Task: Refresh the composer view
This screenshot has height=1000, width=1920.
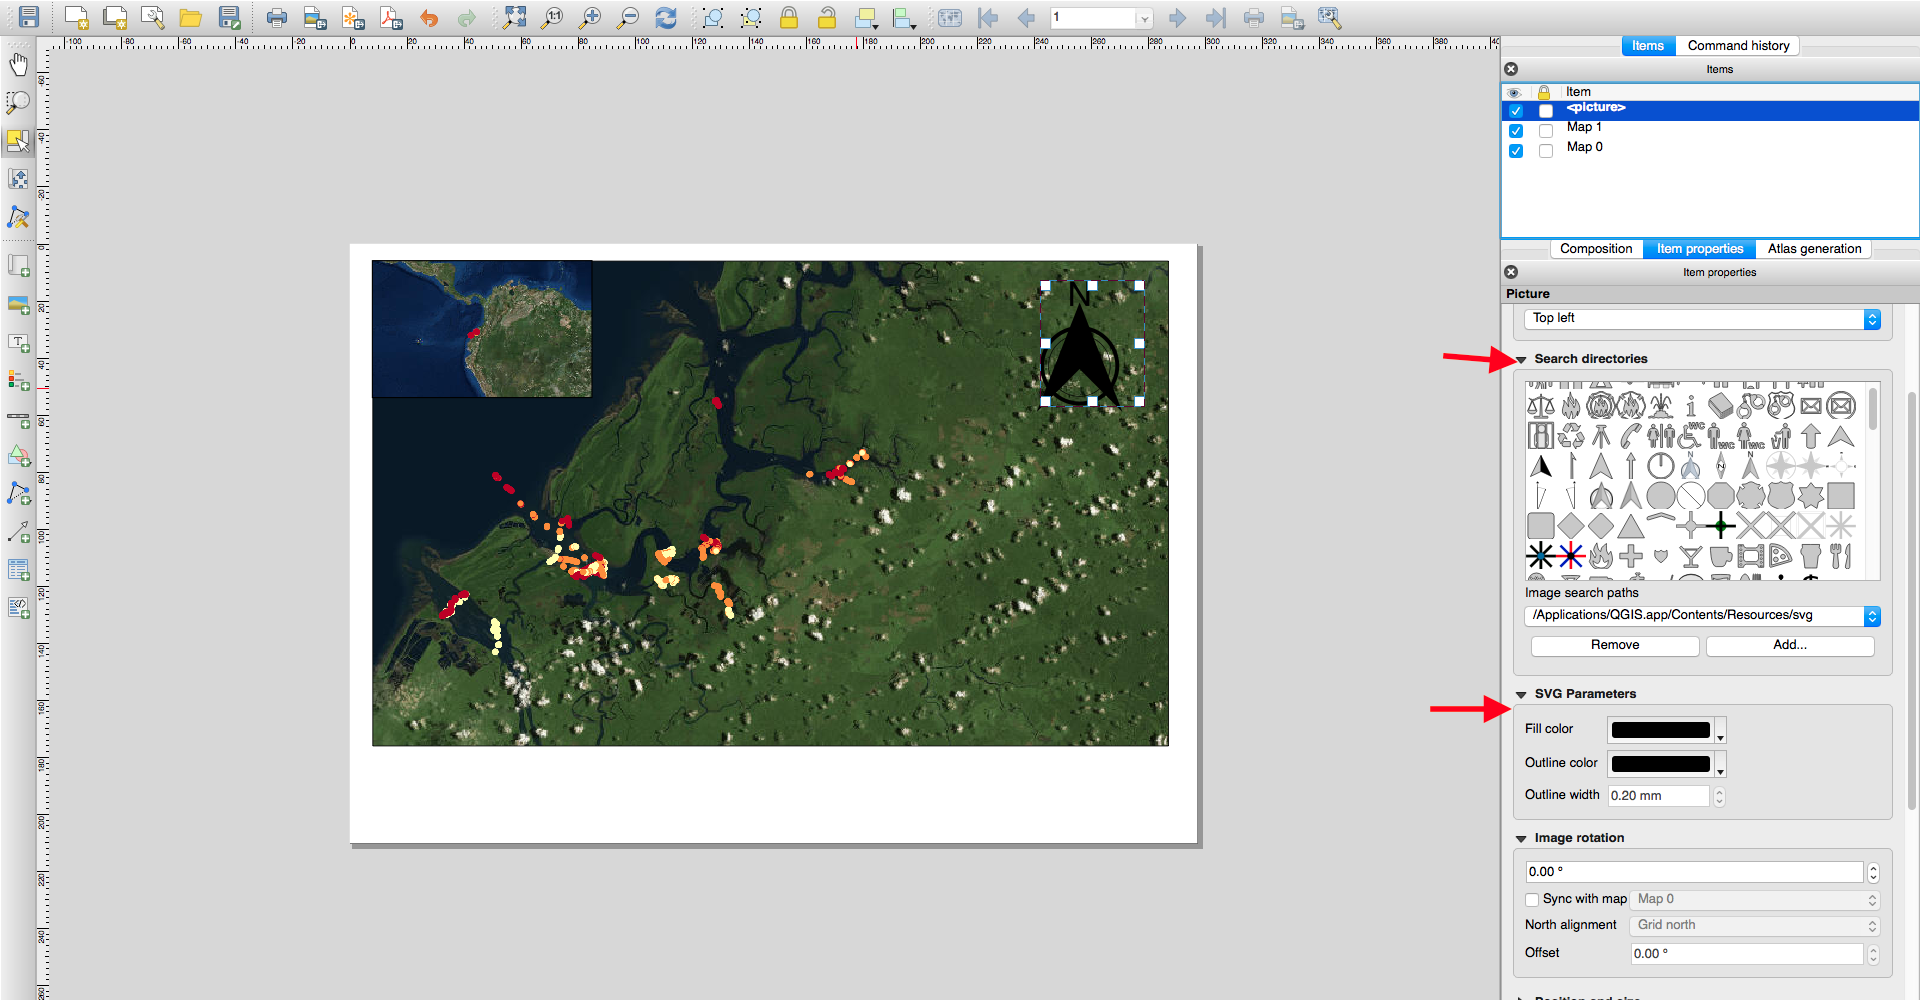Action: 666,17
